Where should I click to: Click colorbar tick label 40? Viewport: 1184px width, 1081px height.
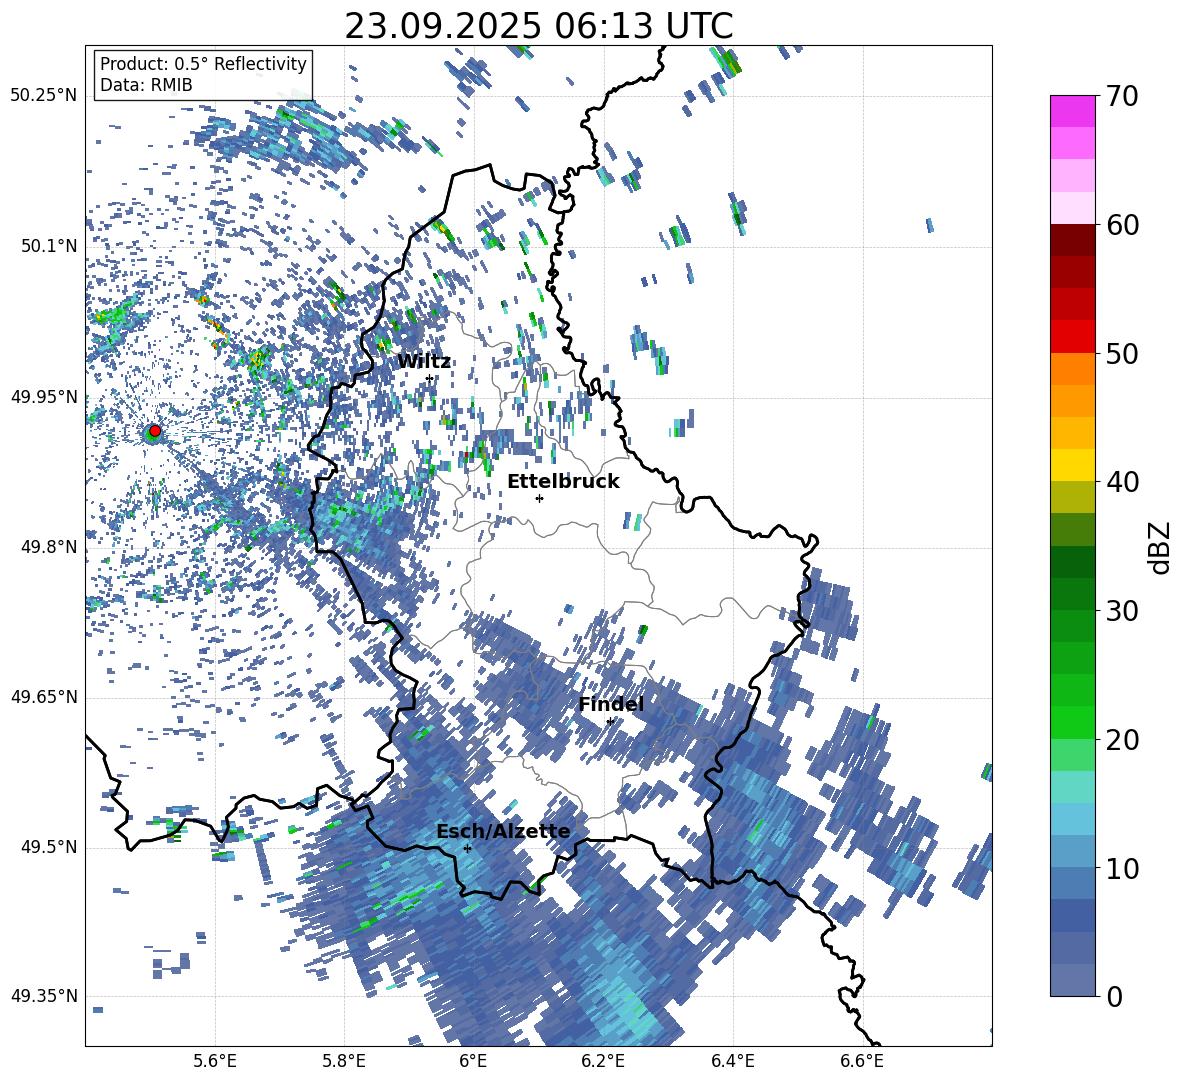1121,482
